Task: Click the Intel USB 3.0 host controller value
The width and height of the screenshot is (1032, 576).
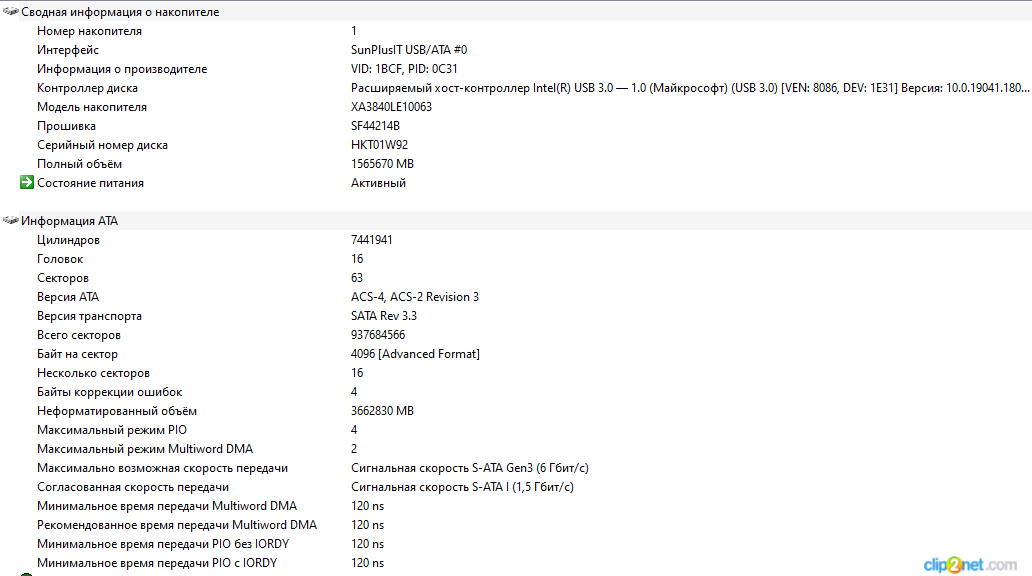Action: 690,88
